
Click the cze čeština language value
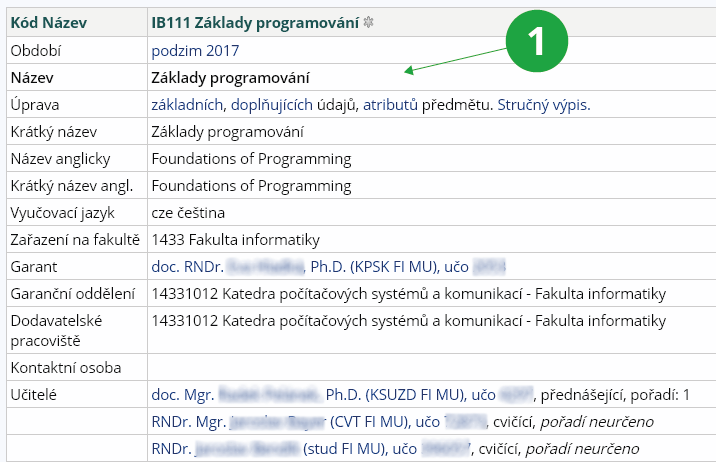[x=188, y=212]
